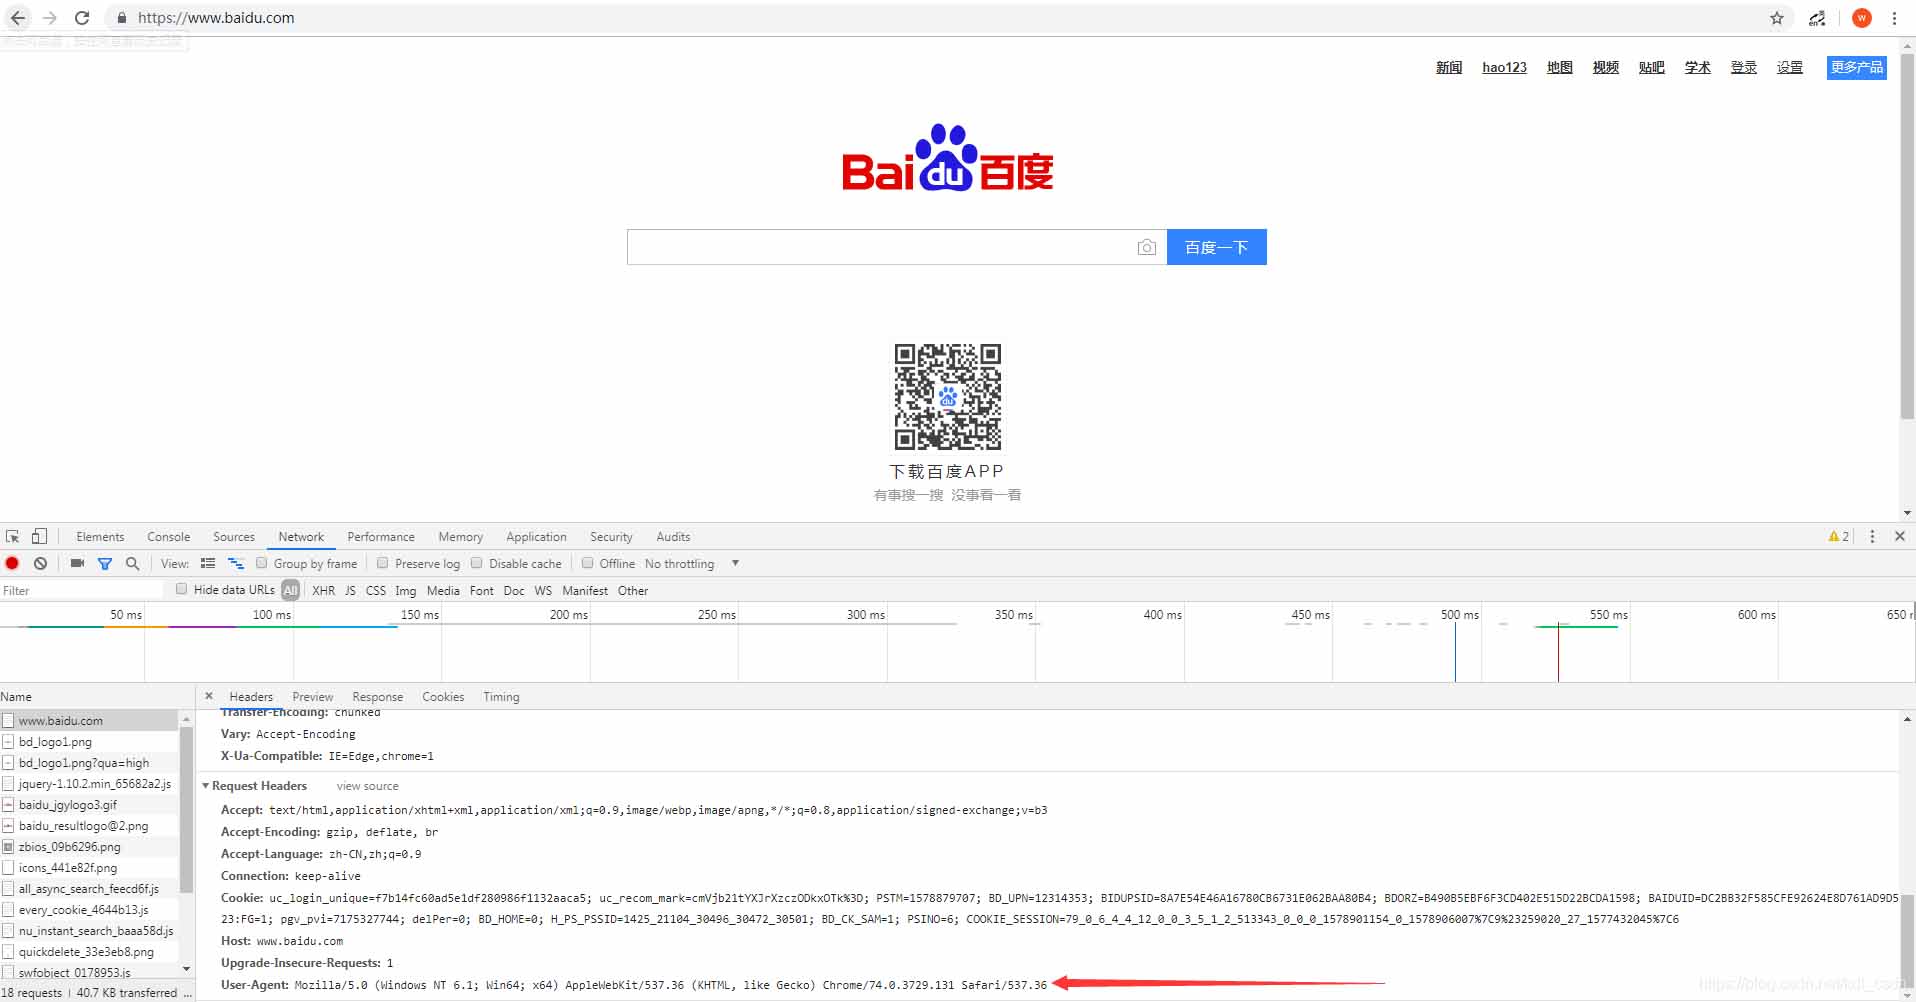
Task: Click the capture screenshots camera icon
Action: pos(77,564)
